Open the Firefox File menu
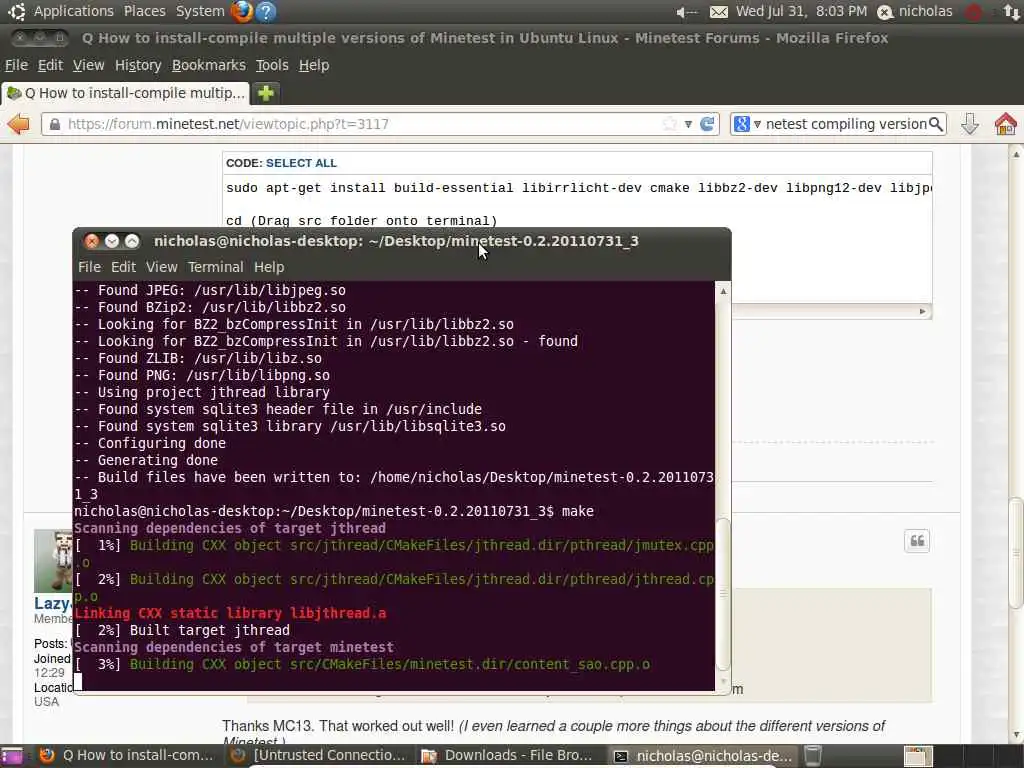Viewport: 1024px width, 768px height. 16,65
